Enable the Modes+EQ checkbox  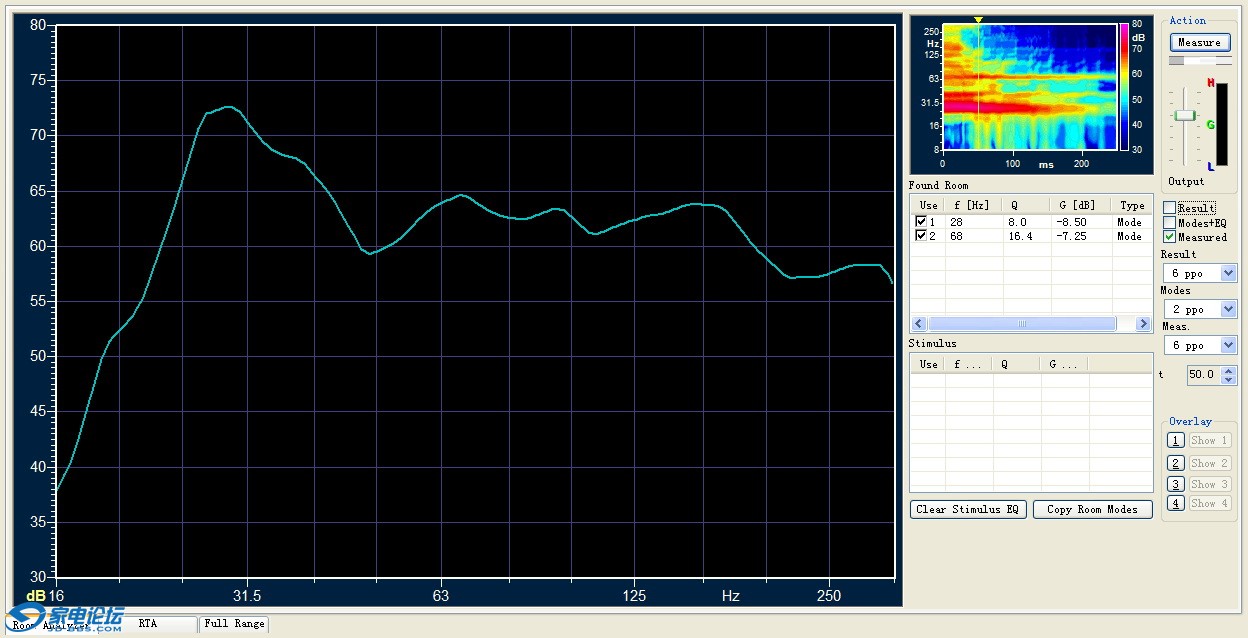1169,222
